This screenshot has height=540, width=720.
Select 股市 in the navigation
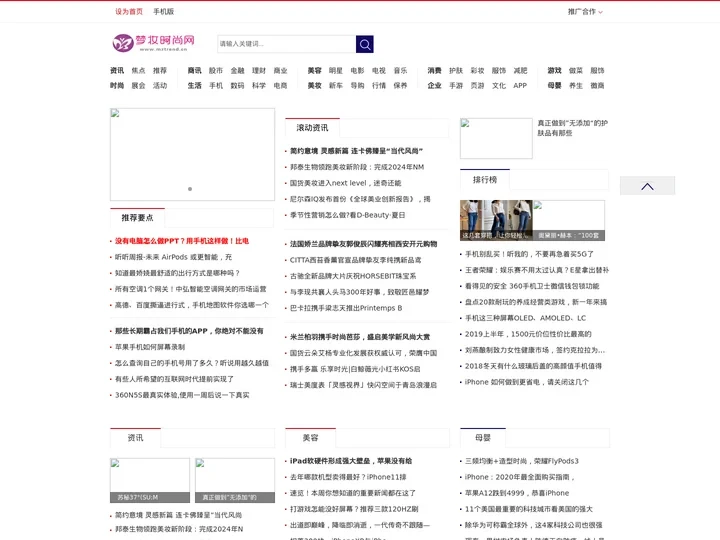(x=216, y=70)
